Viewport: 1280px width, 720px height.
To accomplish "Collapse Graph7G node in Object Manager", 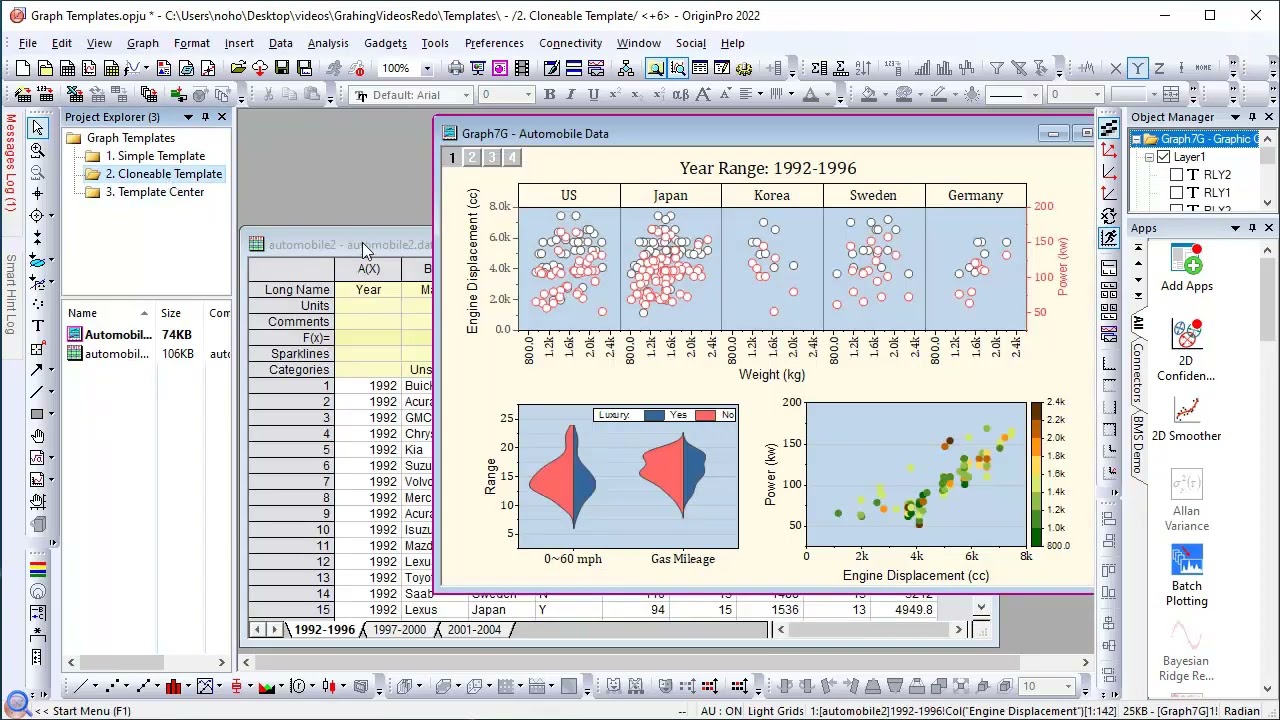I will [x=1137, y=139].
